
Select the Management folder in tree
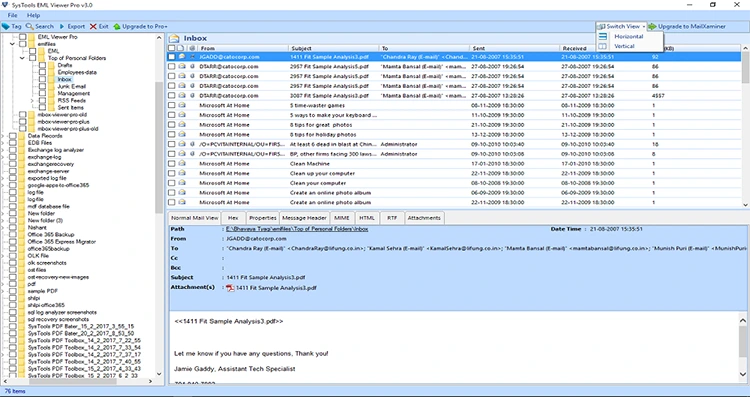point(74,94)
